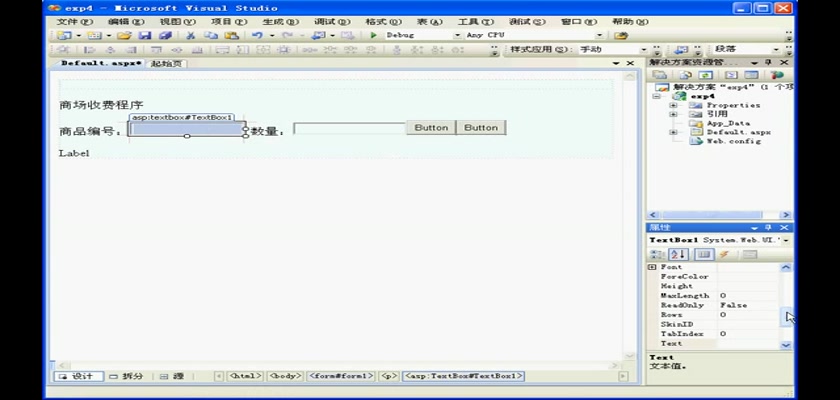
Task: Expand the Properties folder in Solution Explorer
Action: tap(673, 105)
